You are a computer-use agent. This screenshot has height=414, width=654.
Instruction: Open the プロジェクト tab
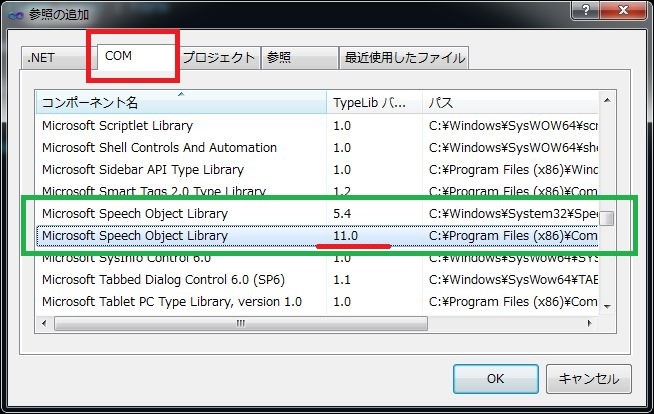pyautogui.click(x=219, y=58)
